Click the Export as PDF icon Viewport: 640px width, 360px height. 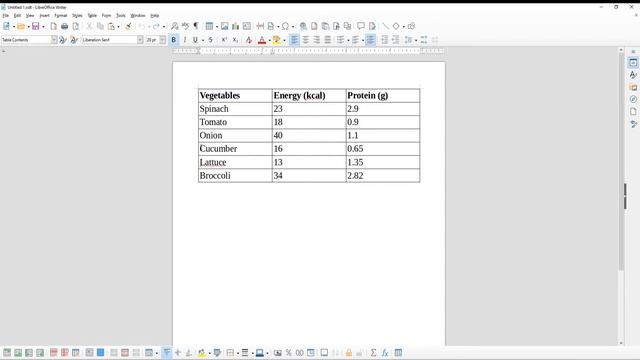[x=53, y=27]
